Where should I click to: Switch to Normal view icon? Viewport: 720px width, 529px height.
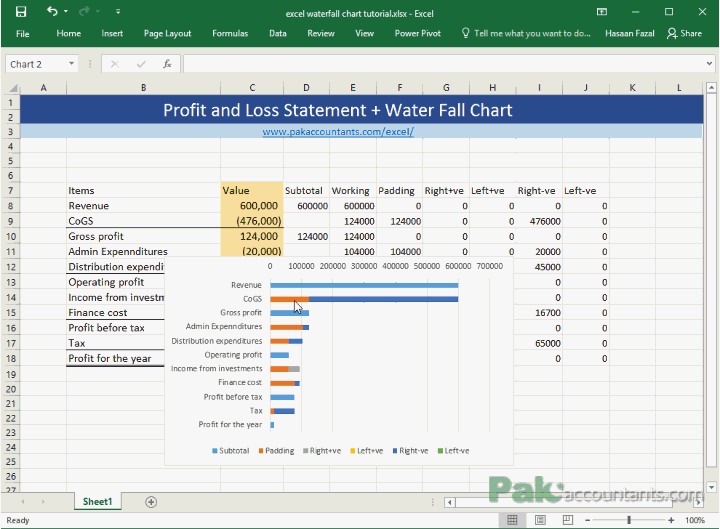pyautogui.click(x=512, y=520)
